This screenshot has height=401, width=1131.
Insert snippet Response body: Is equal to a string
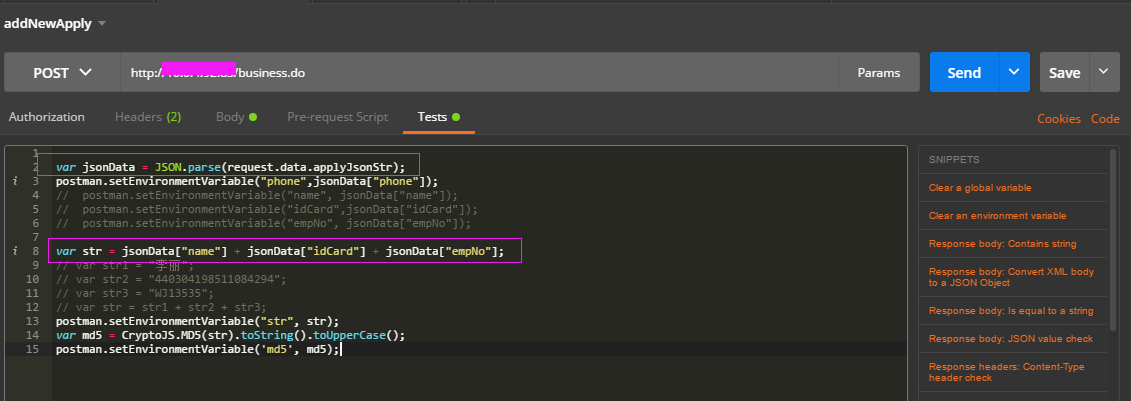pos(1011,311)
